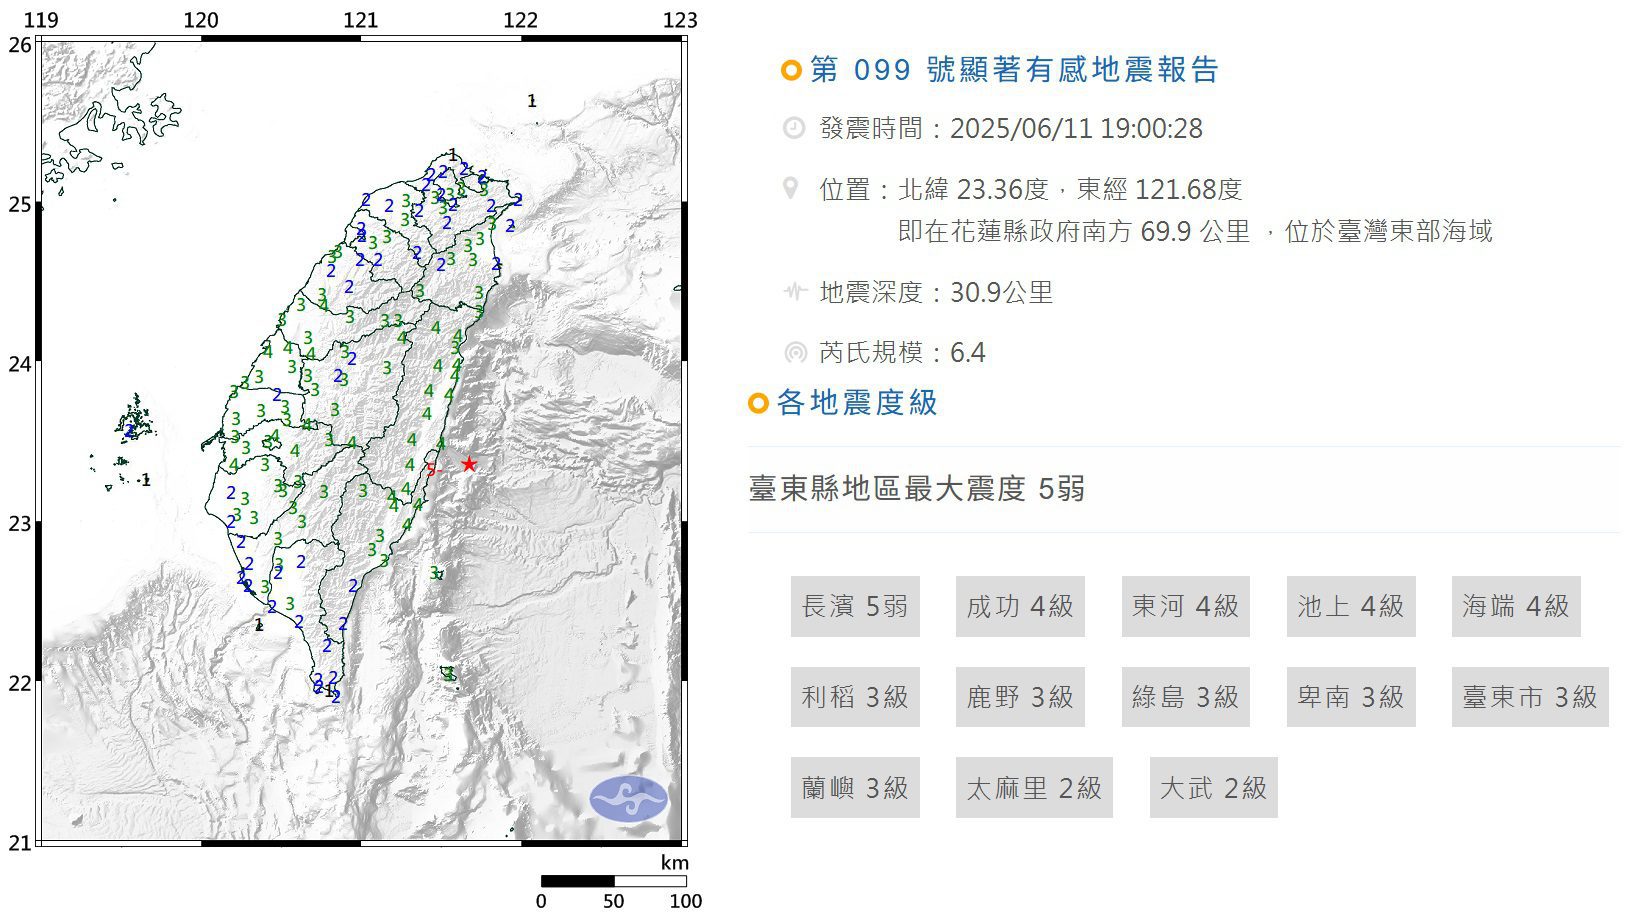Select the 成功 4級 intensity tile
The width and height of the screenshot is (1626, 920).
point(1020,606)
